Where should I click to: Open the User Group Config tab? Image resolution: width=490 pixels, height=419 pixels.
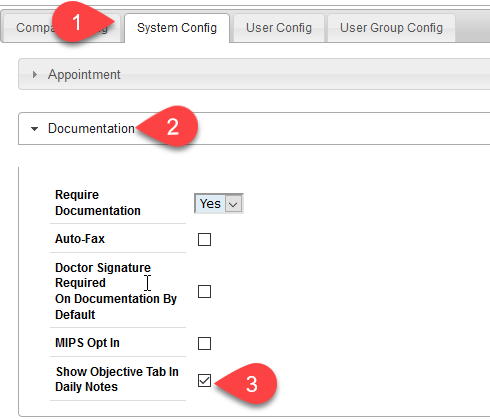391,28
